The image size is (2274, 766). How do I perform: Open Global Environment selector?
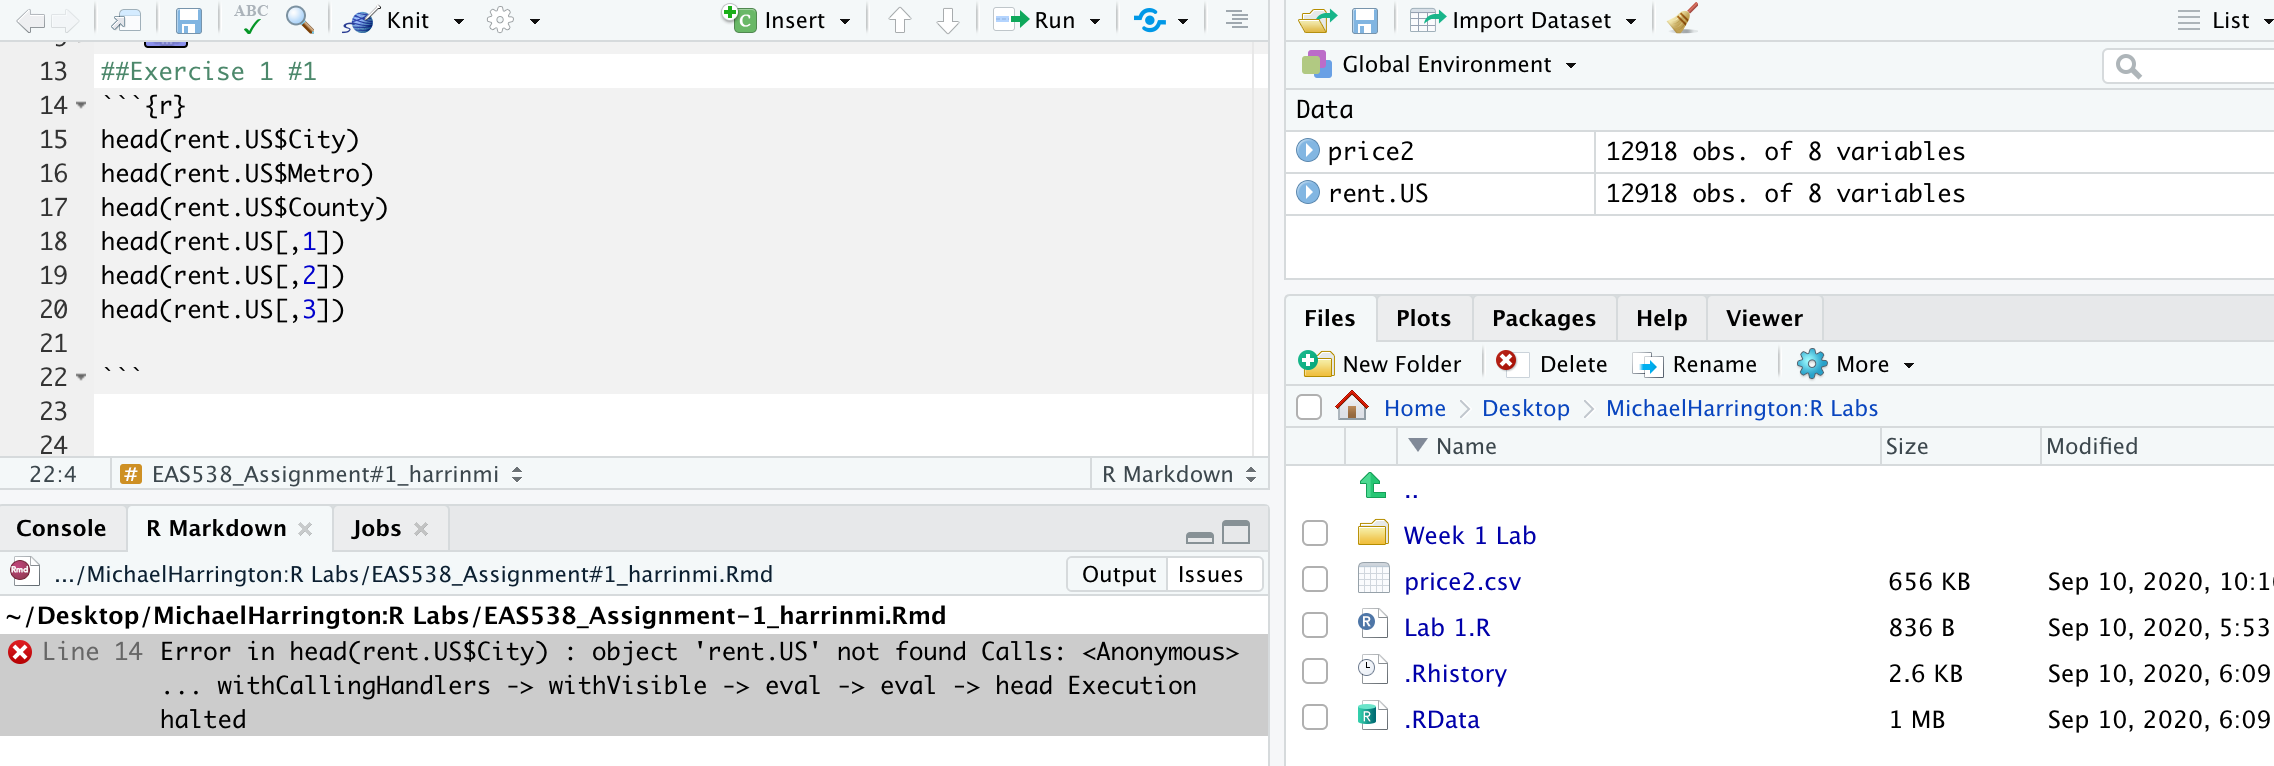pyautogui.click(x=1439, y=65)
